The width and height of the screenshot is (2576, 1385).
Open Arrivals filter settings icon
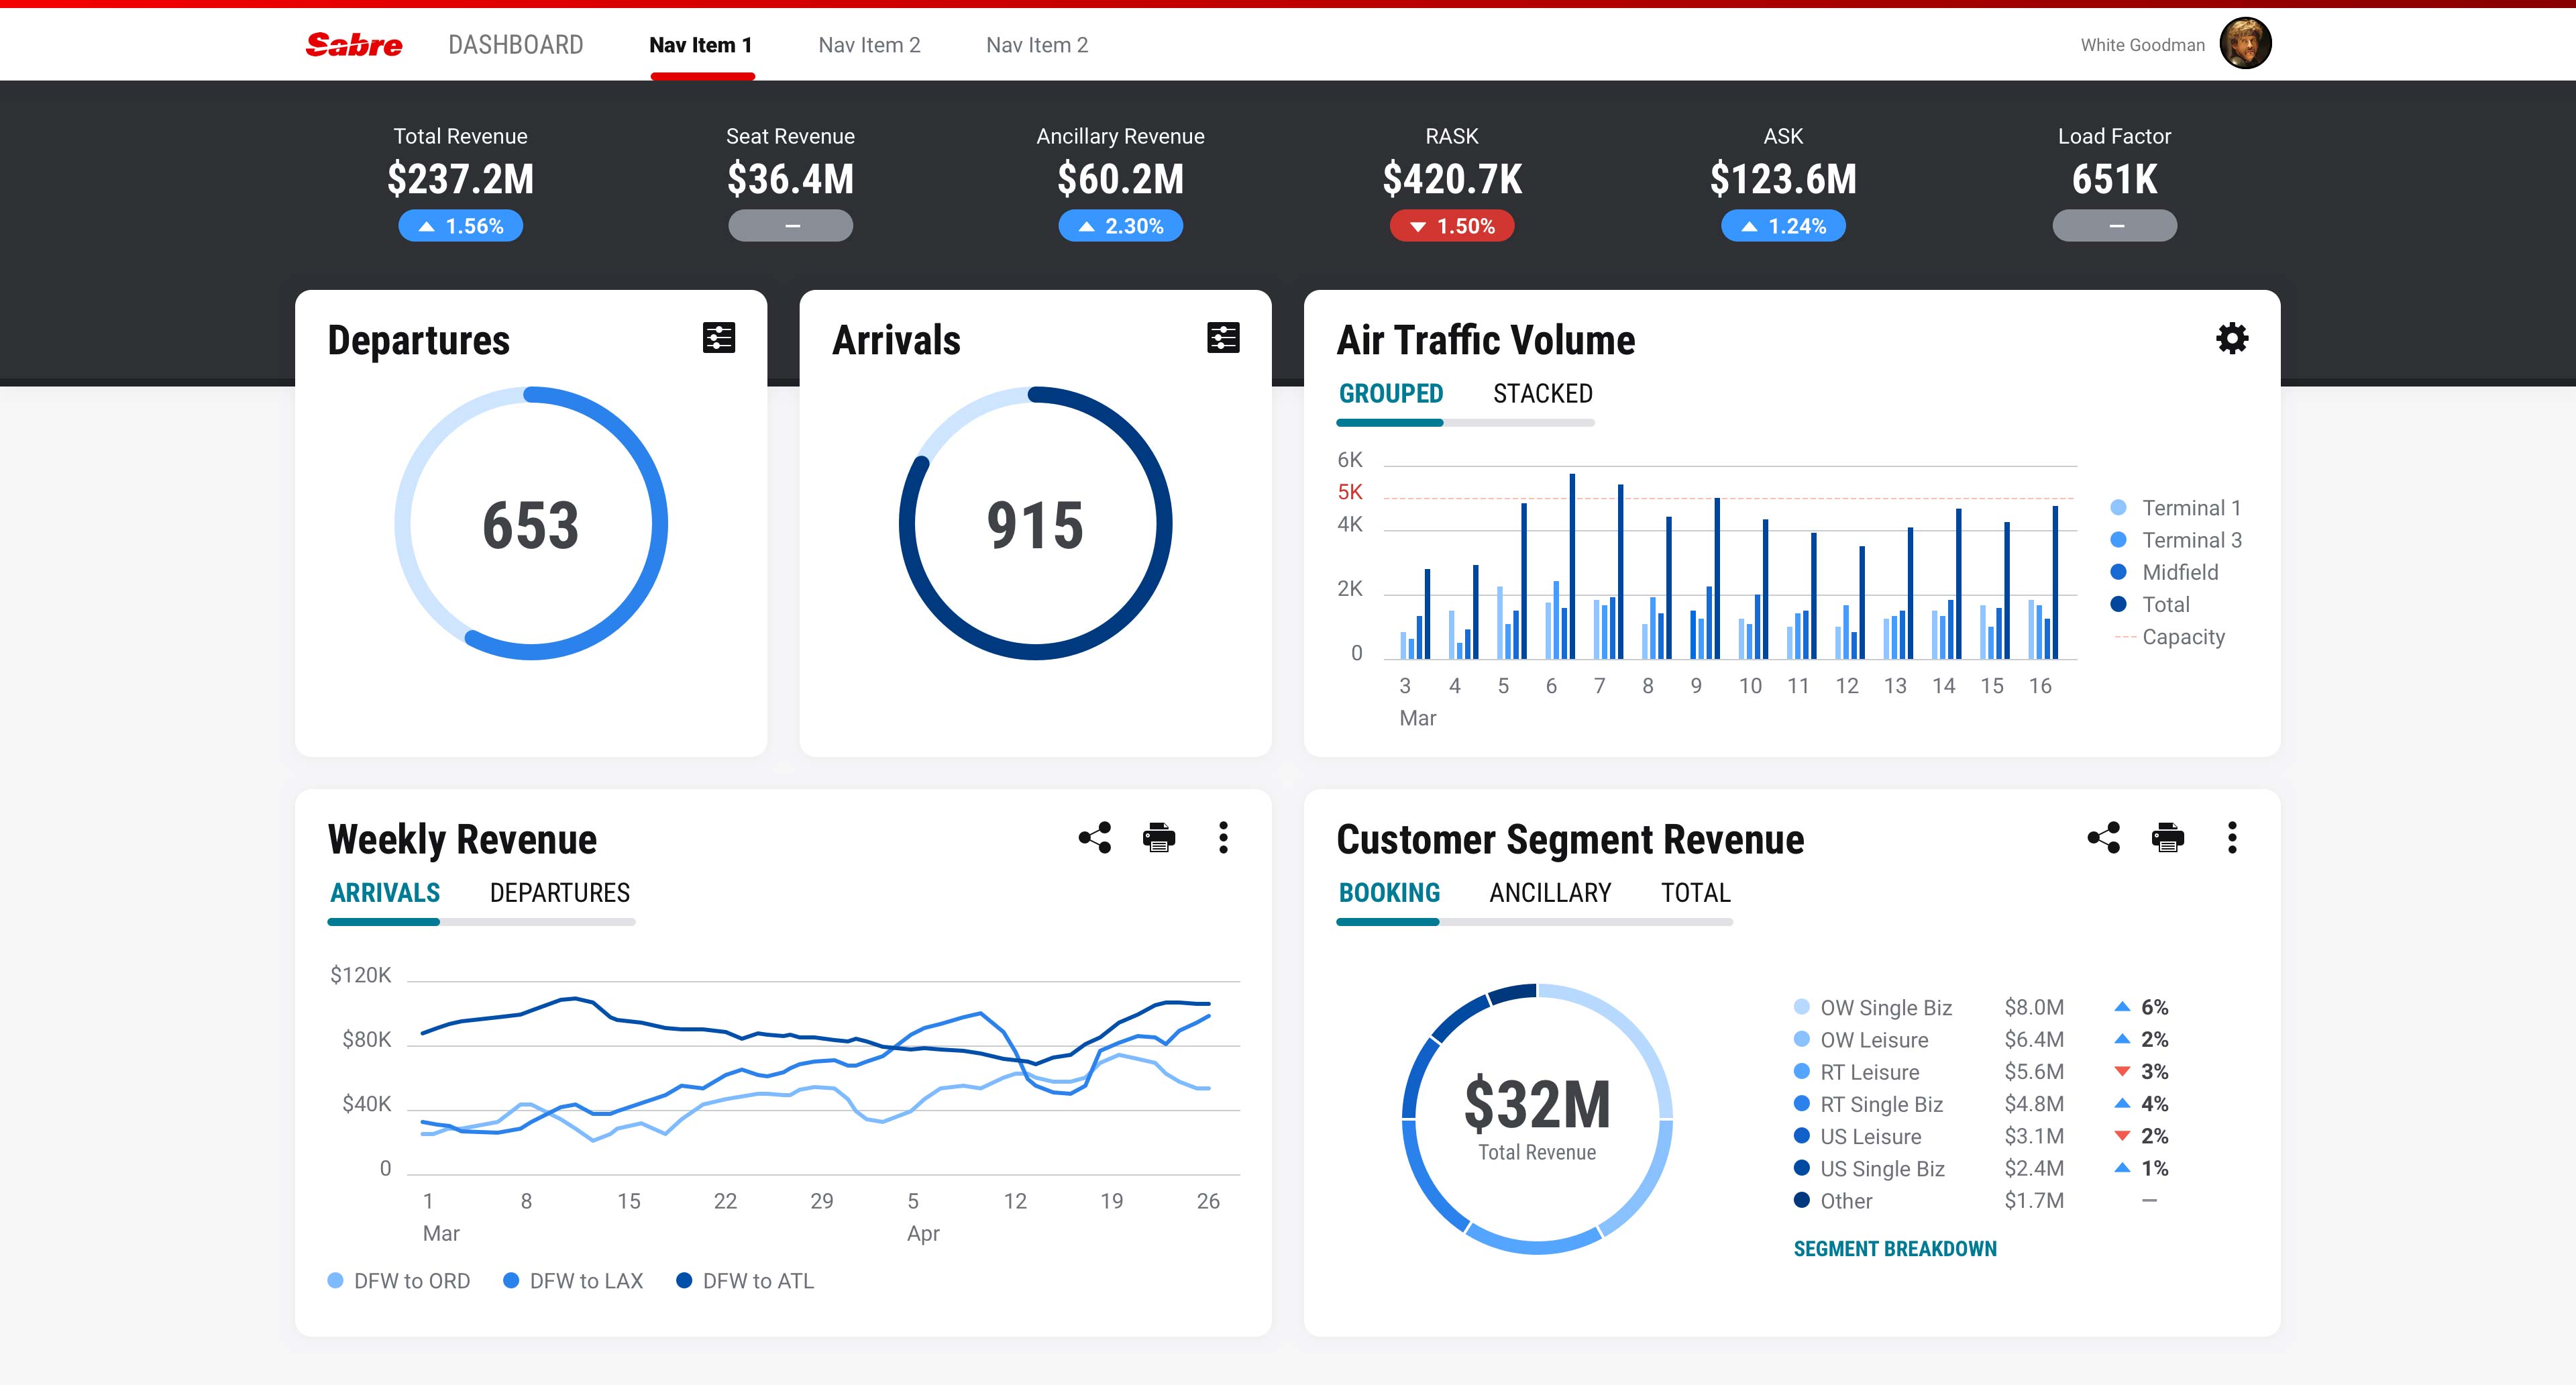1223,338
